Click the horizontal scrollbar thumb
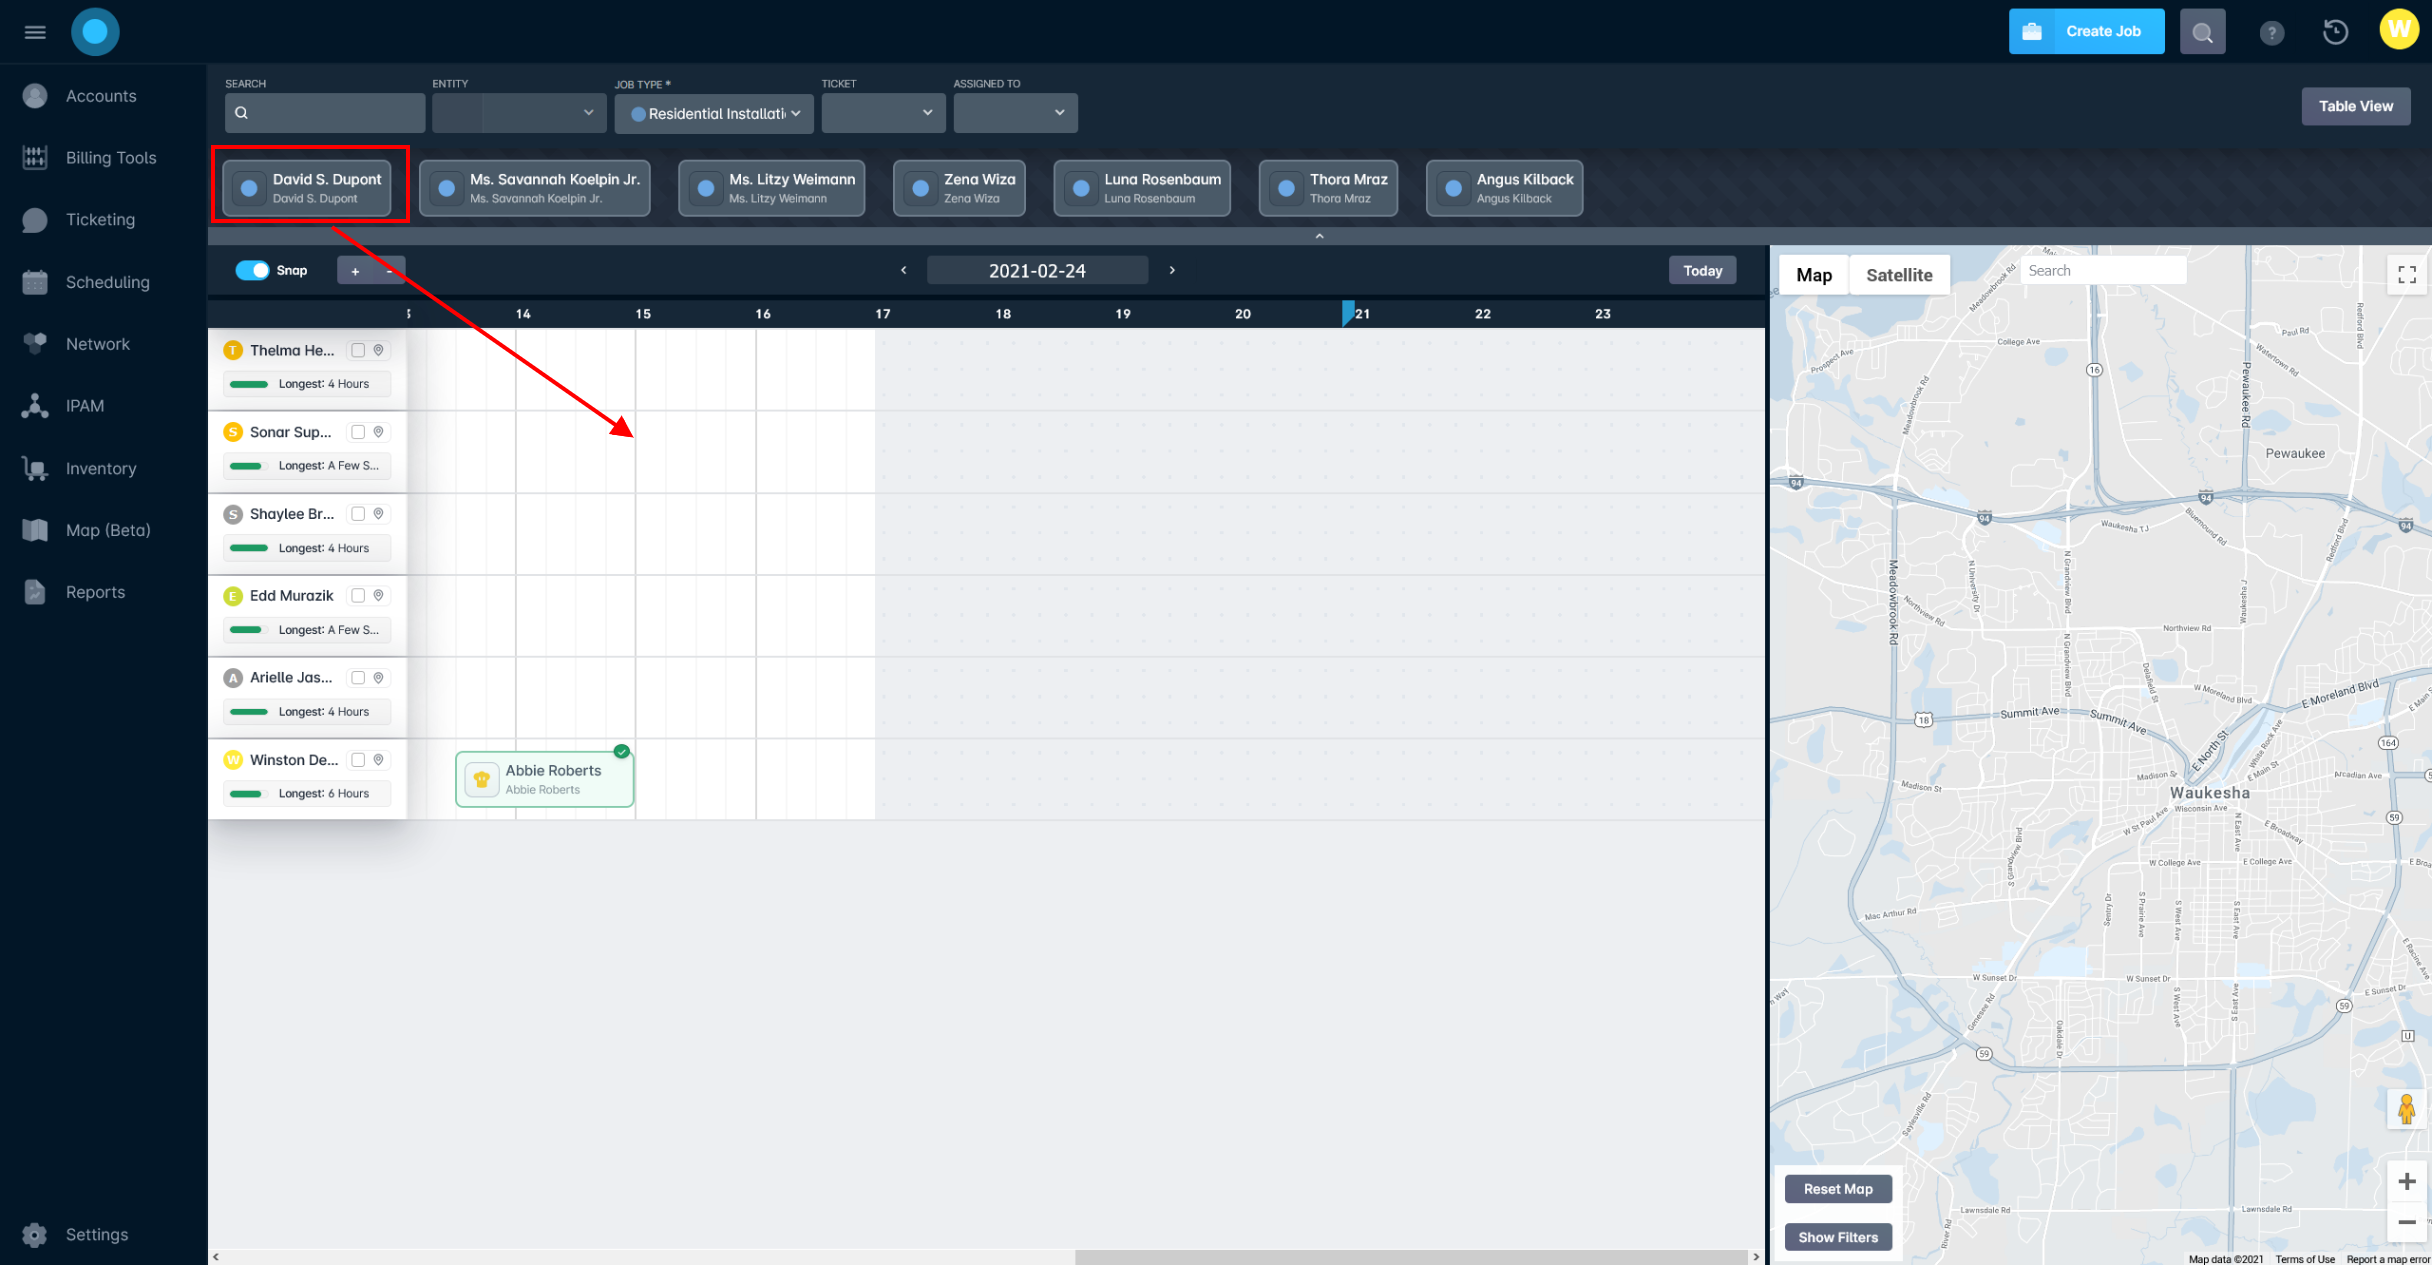2432x1265 pixels. pos(1410,1257)
